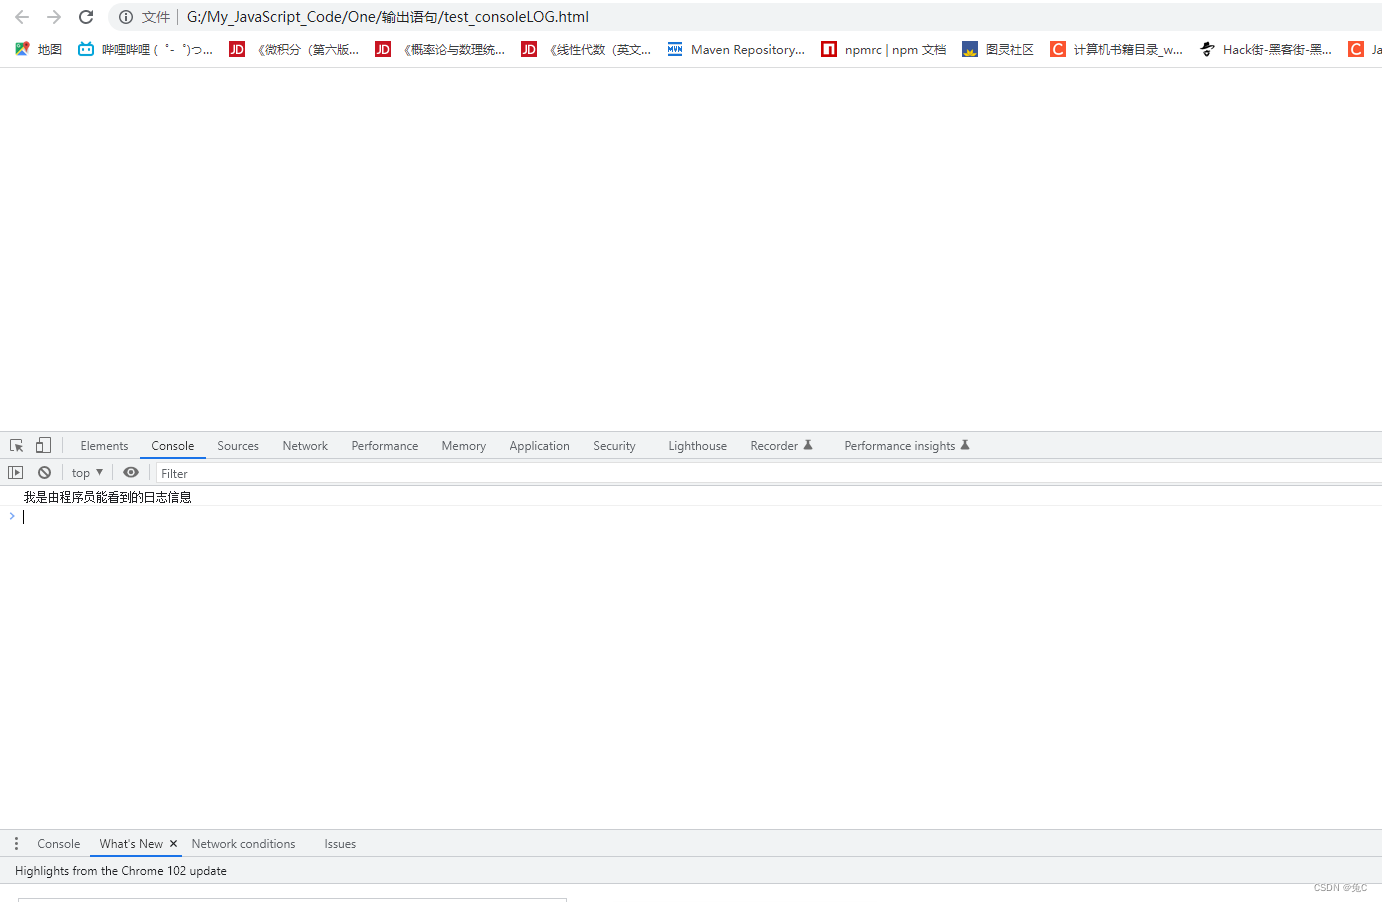Open the drawer three-dot menu
The image size is (1382, 902).
point(16,844)
